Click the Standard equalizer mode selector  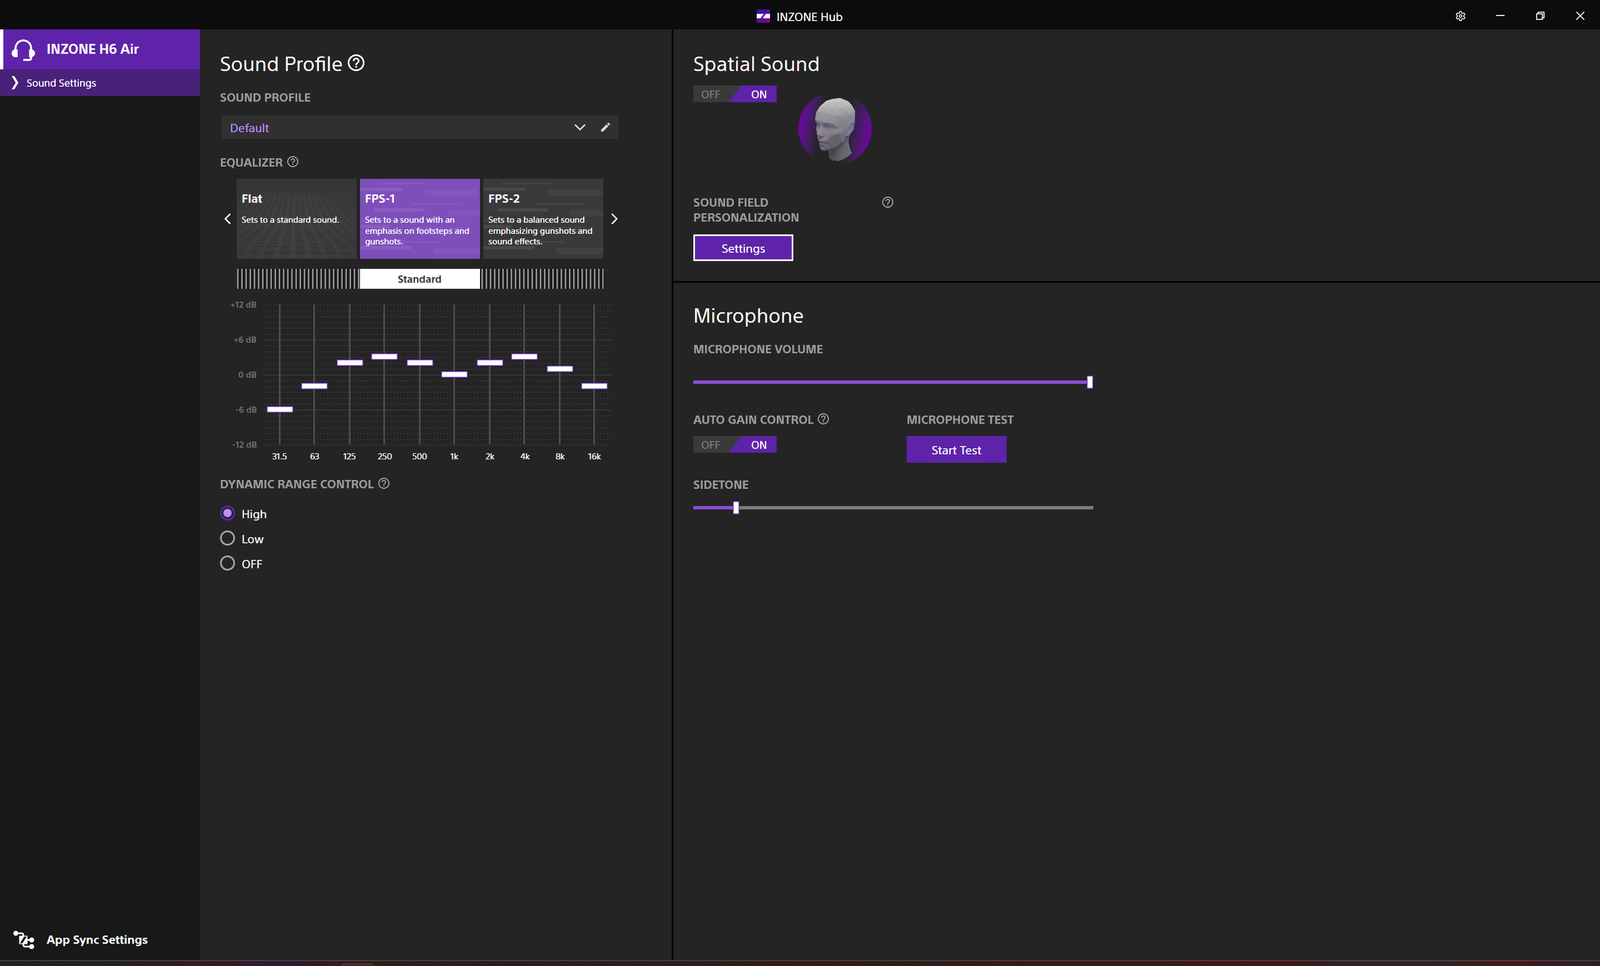click(x=420, y=279)
